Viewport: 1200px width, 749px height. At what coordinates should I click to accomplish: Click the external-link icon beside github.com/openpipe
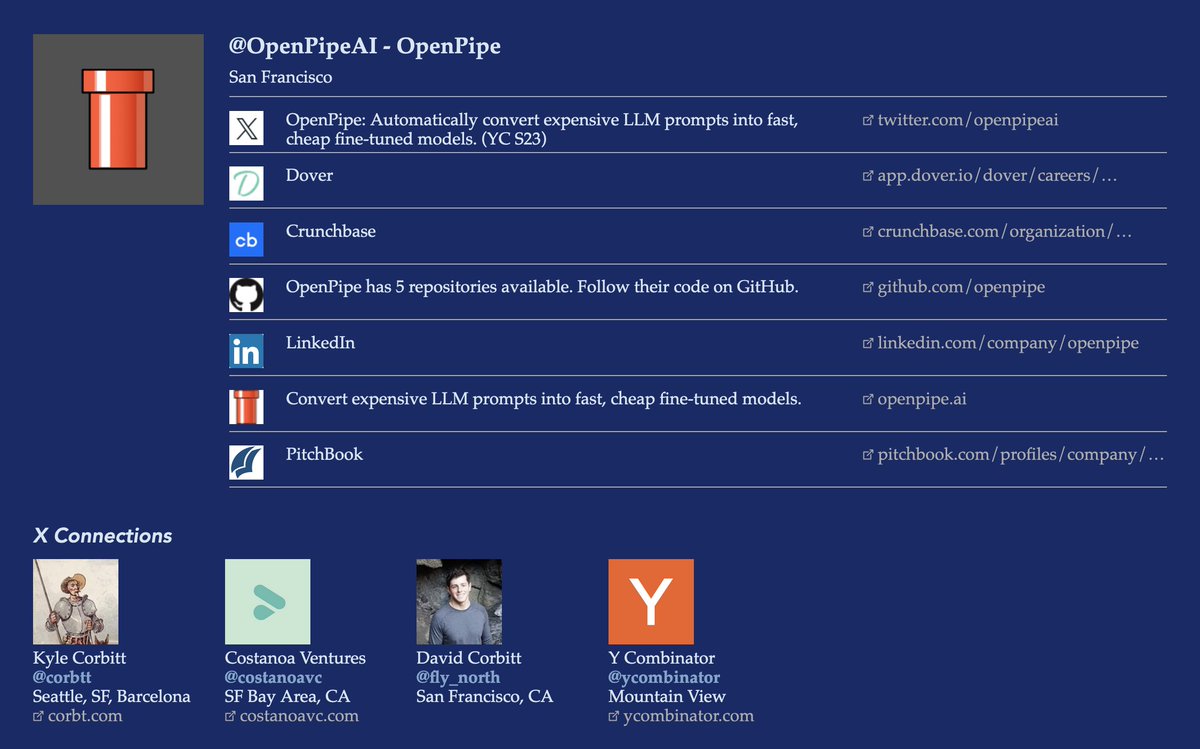[x=868, y=288]
